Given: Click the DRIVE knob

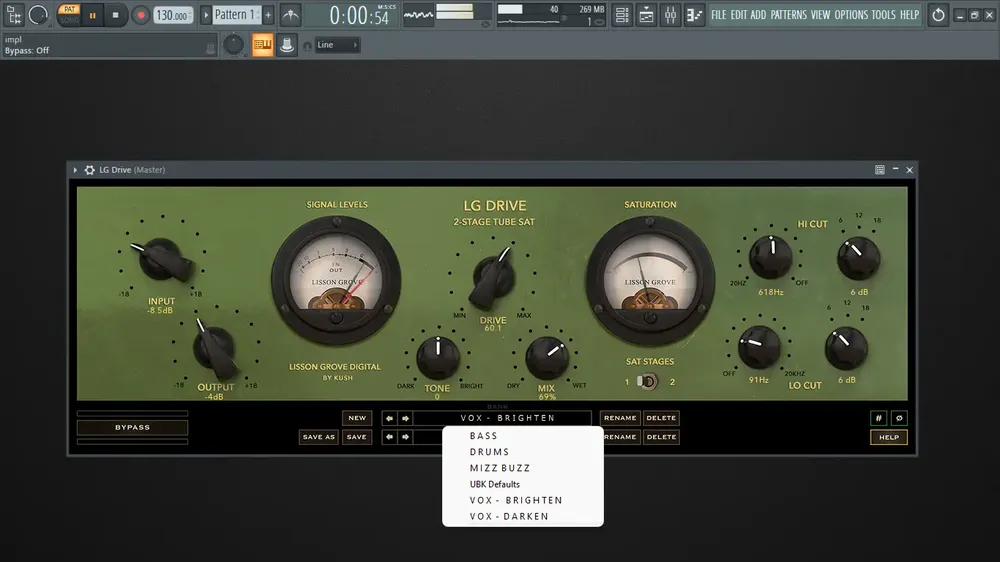Looking at the screenshot, I should (x=494, y=277).
